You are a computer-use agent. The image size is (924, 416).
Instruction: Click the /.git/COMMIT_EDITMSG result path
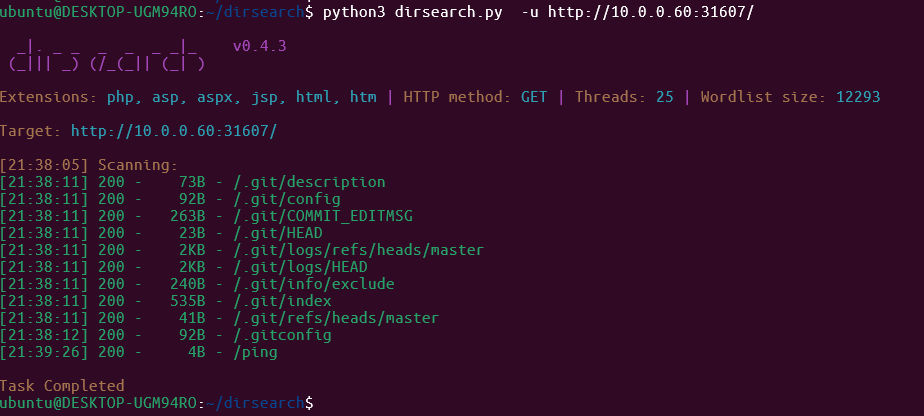coord(323,216)
